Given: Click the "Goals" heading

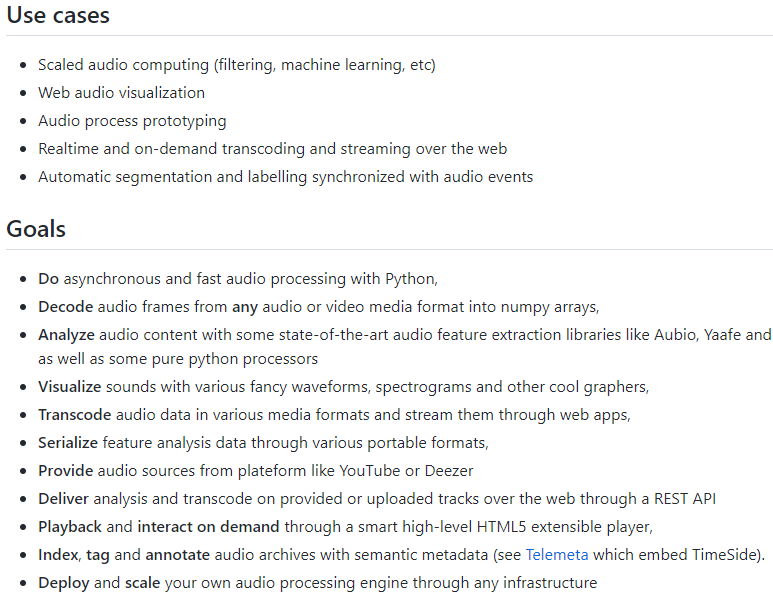Looking at the screenshot, I should 36,229.
